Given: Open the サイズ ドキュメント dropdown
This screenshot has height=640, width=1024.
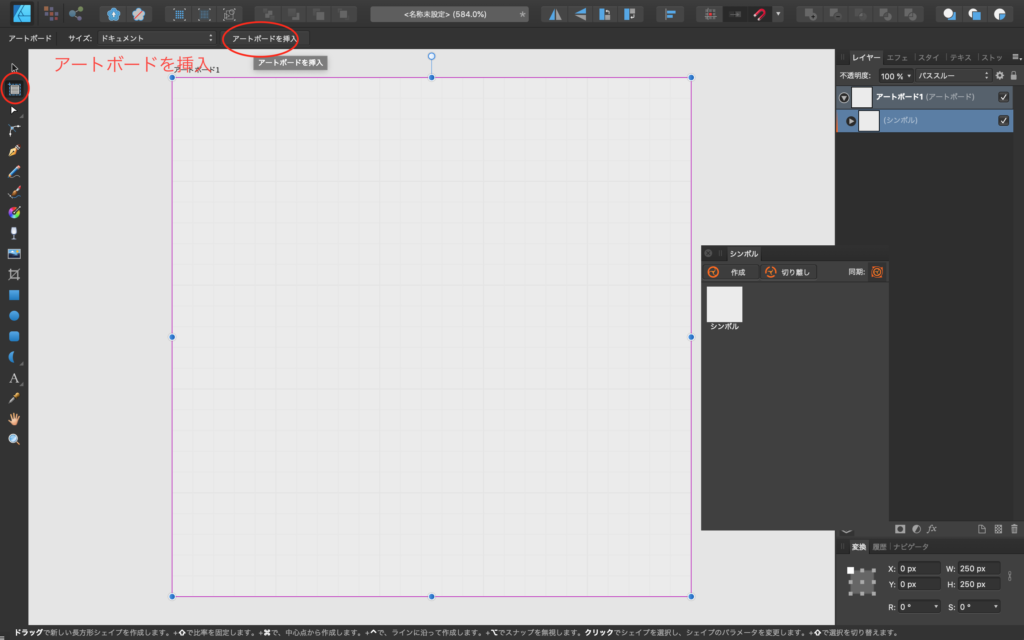Looking at the screenshot, I should point(156,39).
